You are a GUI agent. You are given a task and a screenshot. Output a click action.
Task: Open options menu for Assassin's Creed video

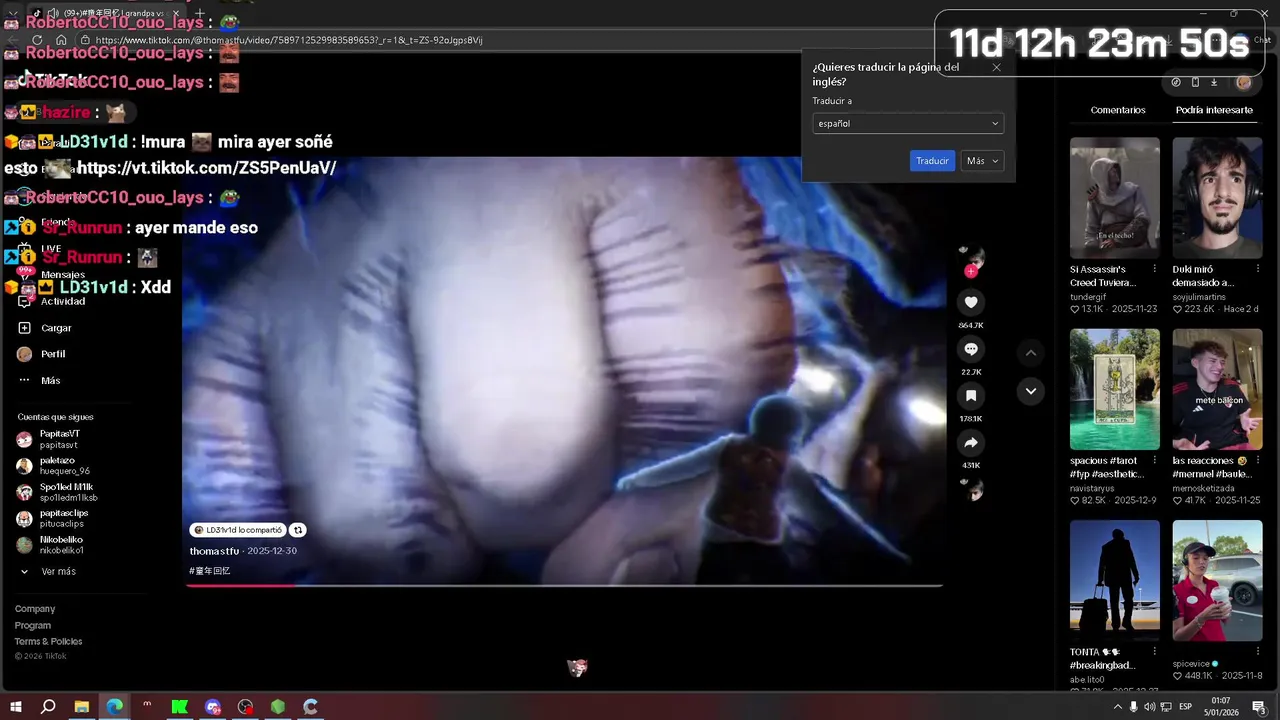(x=1155, y=269)
